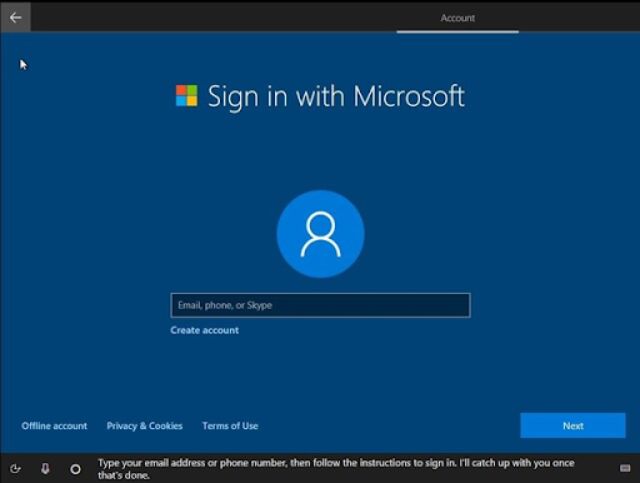Open the Account tab
This screenshot has width=640, height=483.
[x=458, y=18]
